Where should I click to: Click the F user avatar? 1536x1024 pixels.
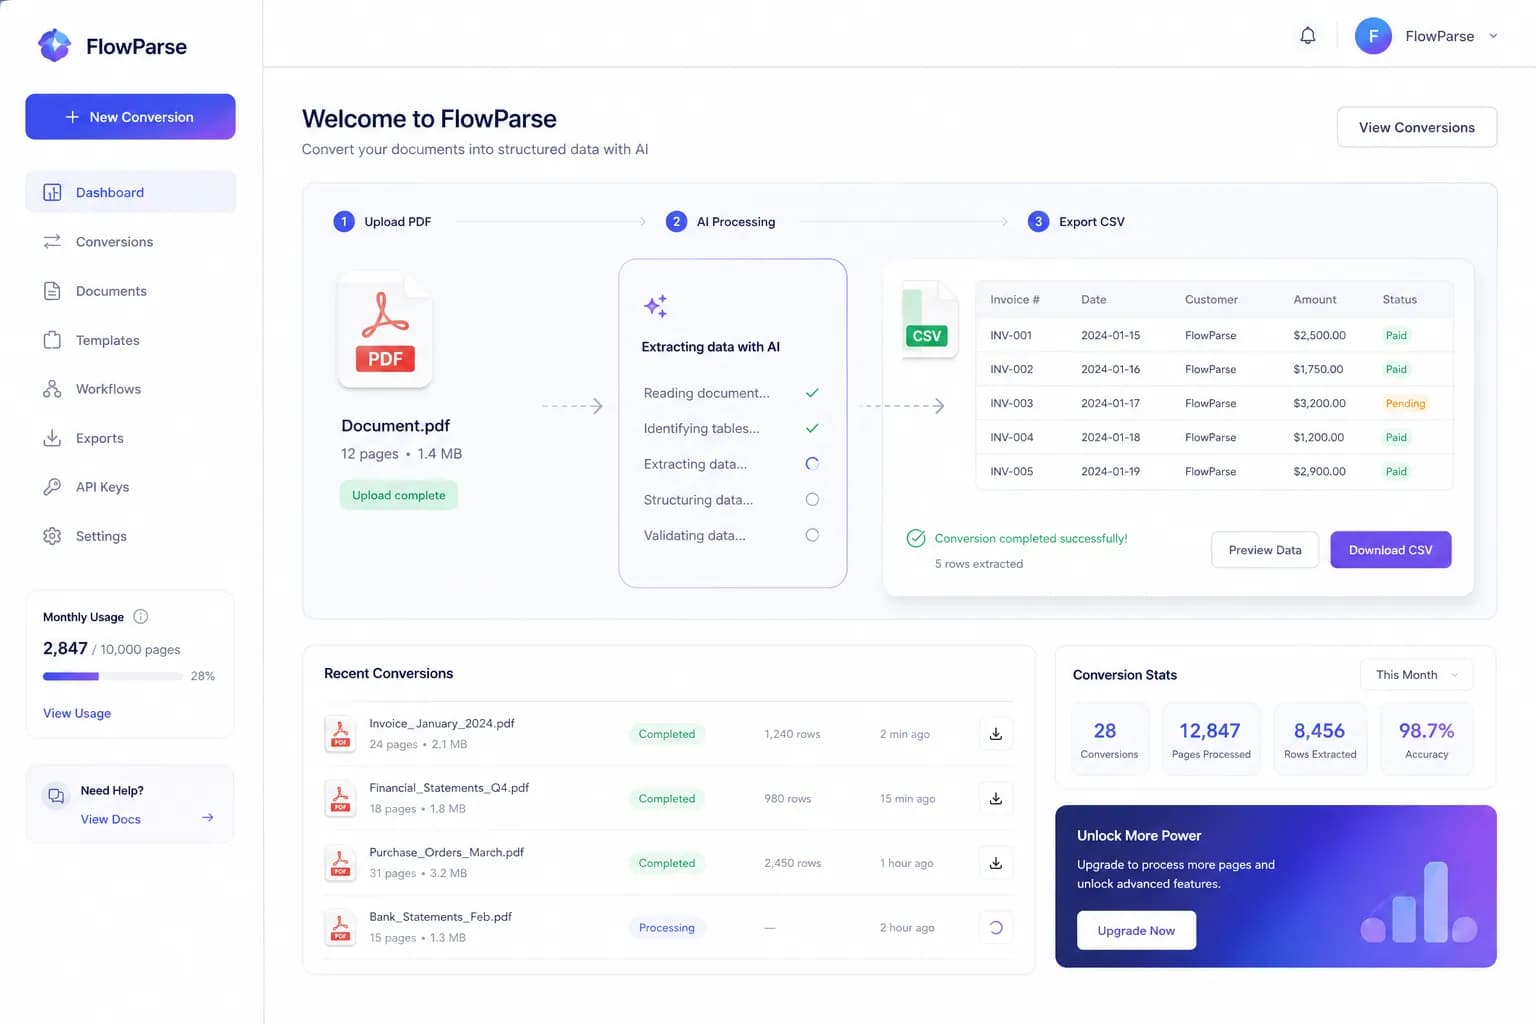click(1373, 36)
